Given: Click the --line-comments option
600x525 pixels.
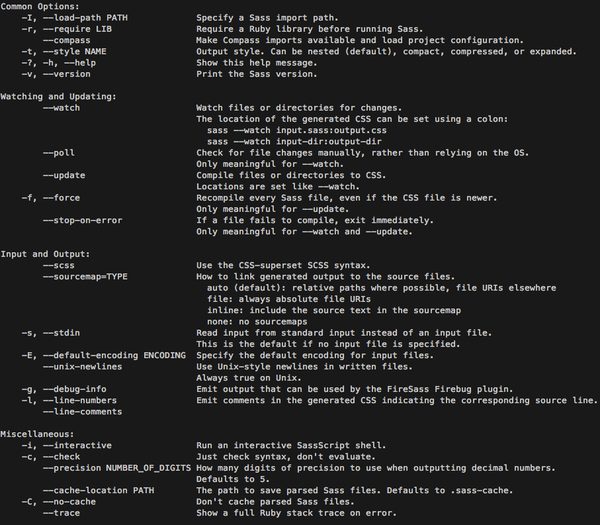Looking at the screenshot, I should point(82,412).
